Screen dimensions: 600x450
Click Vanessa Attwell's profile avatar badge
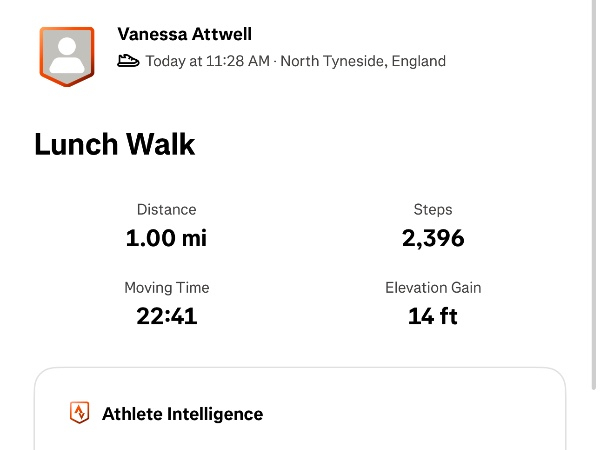click(66, 55)
